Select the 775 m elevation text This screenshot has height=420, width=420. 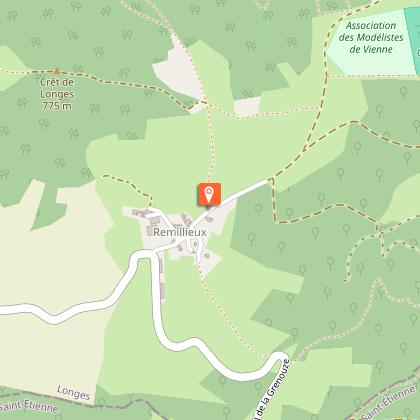(x=57, y=106)
